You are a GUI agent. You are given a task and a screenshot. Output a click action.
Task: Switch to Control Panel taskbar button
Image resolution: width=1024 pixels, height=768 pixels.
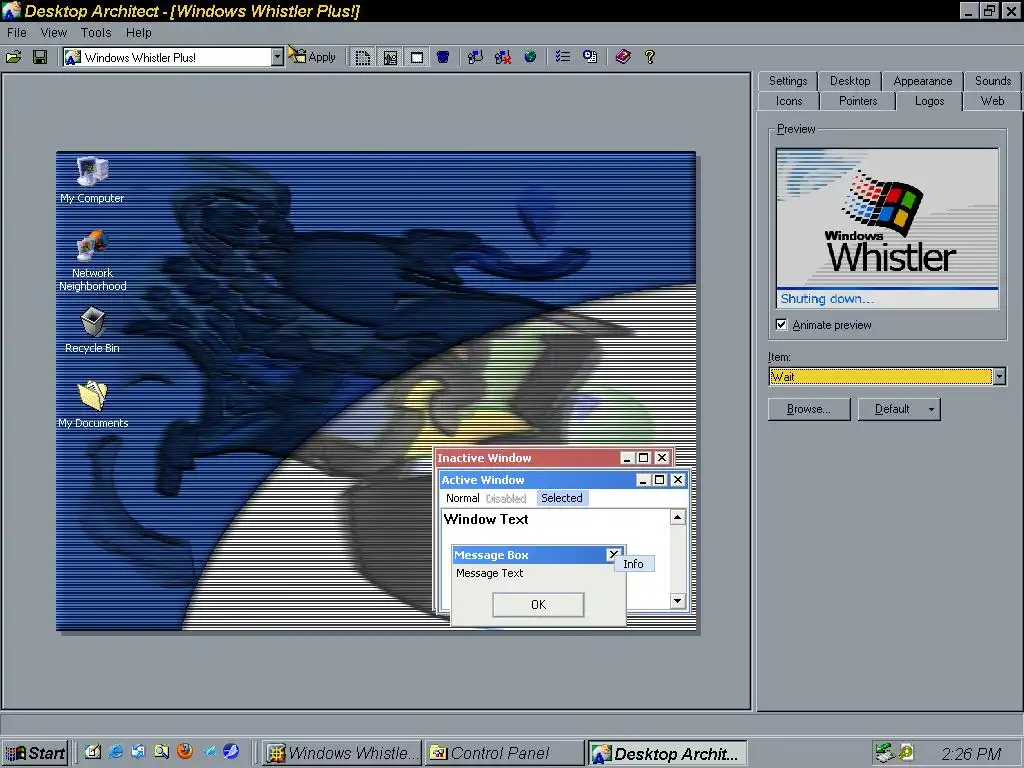[504, 753]
